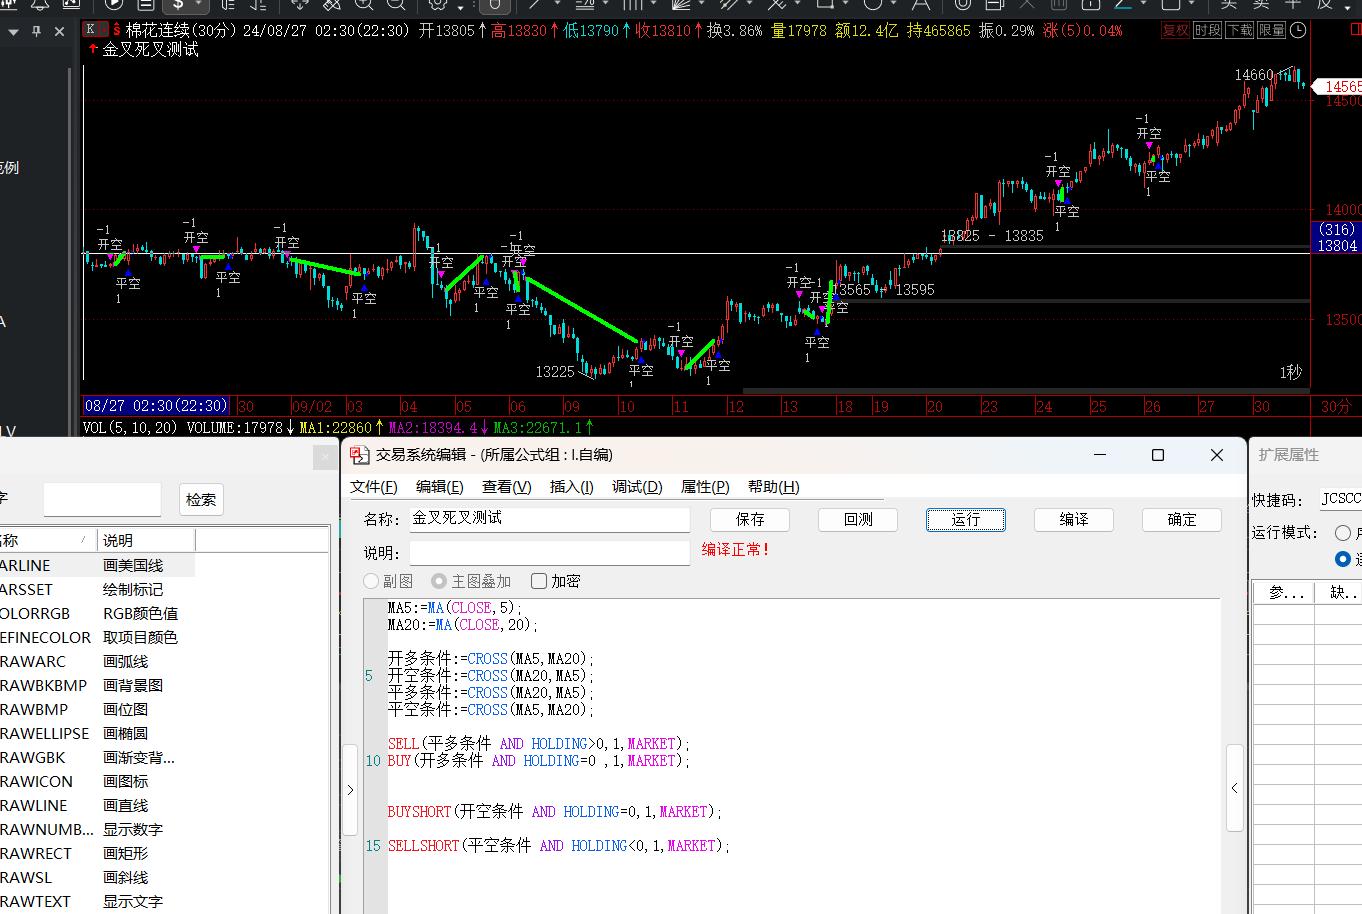Viewport: 1362px width, 914px height.
Task: Click the 缺.. column header in properties table
Action: pos(1340,593)
